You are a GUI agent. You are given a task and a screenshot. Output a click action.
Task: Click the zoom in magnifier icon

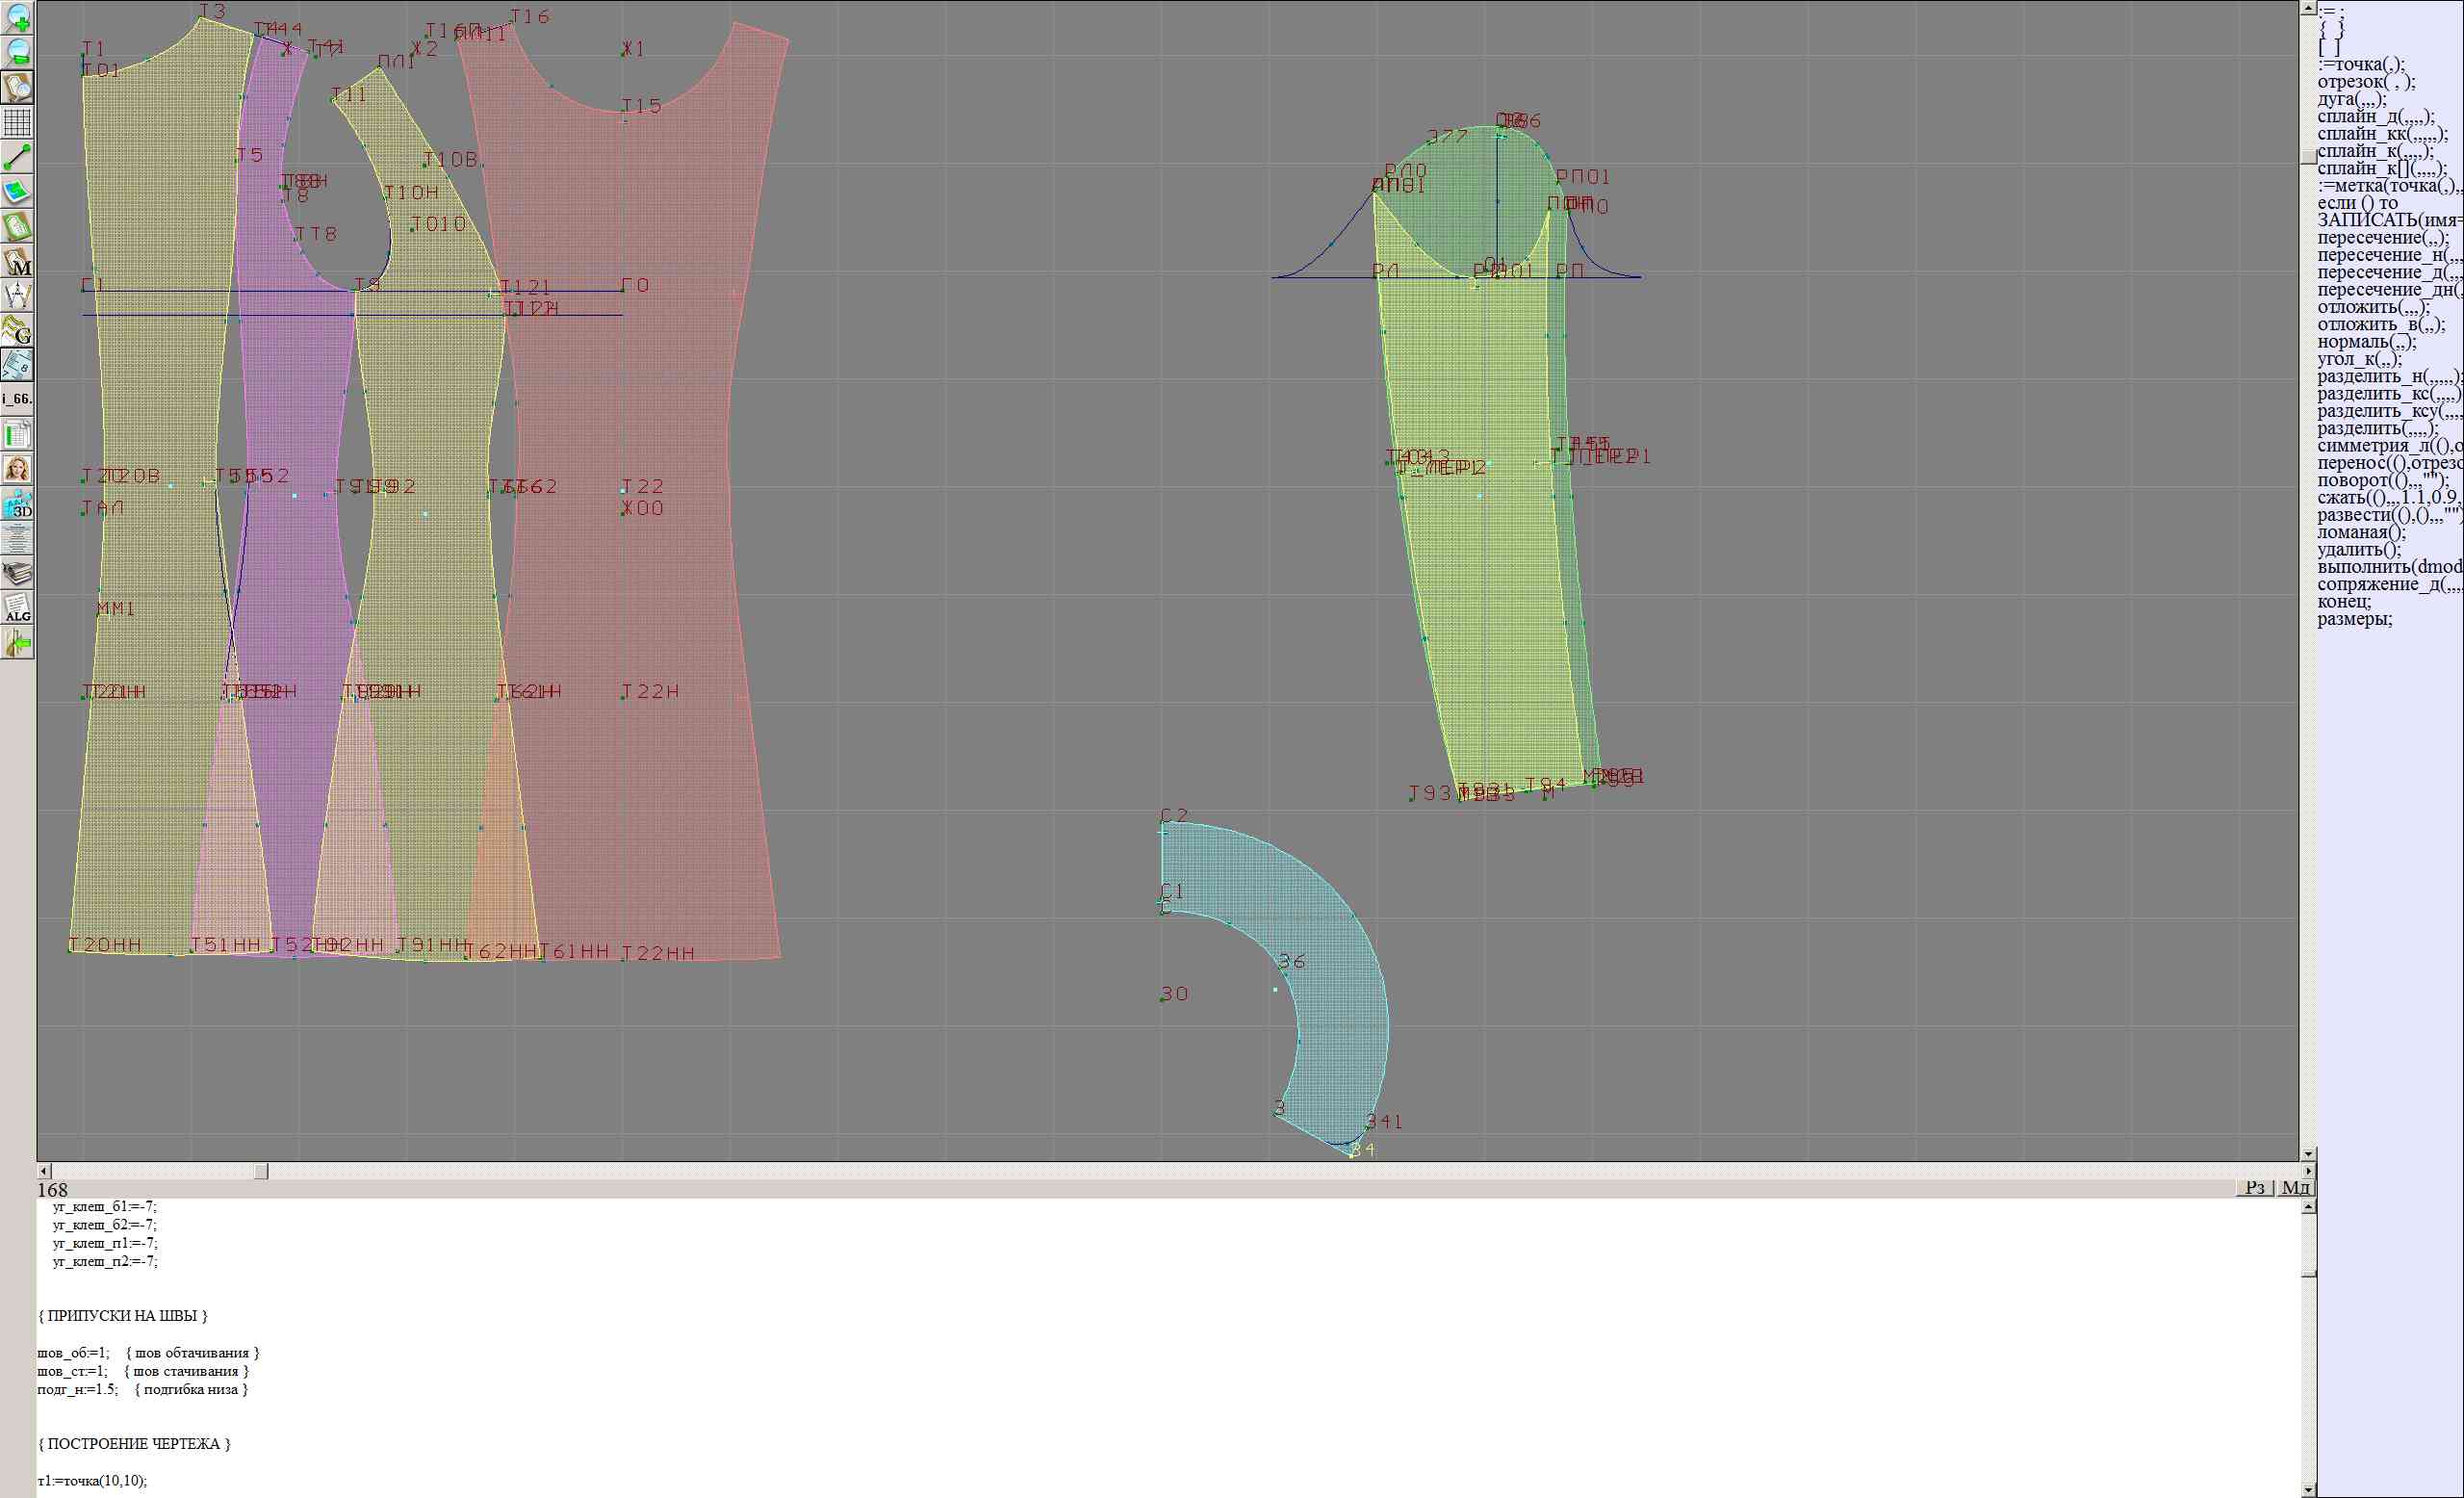click(18, 19)
